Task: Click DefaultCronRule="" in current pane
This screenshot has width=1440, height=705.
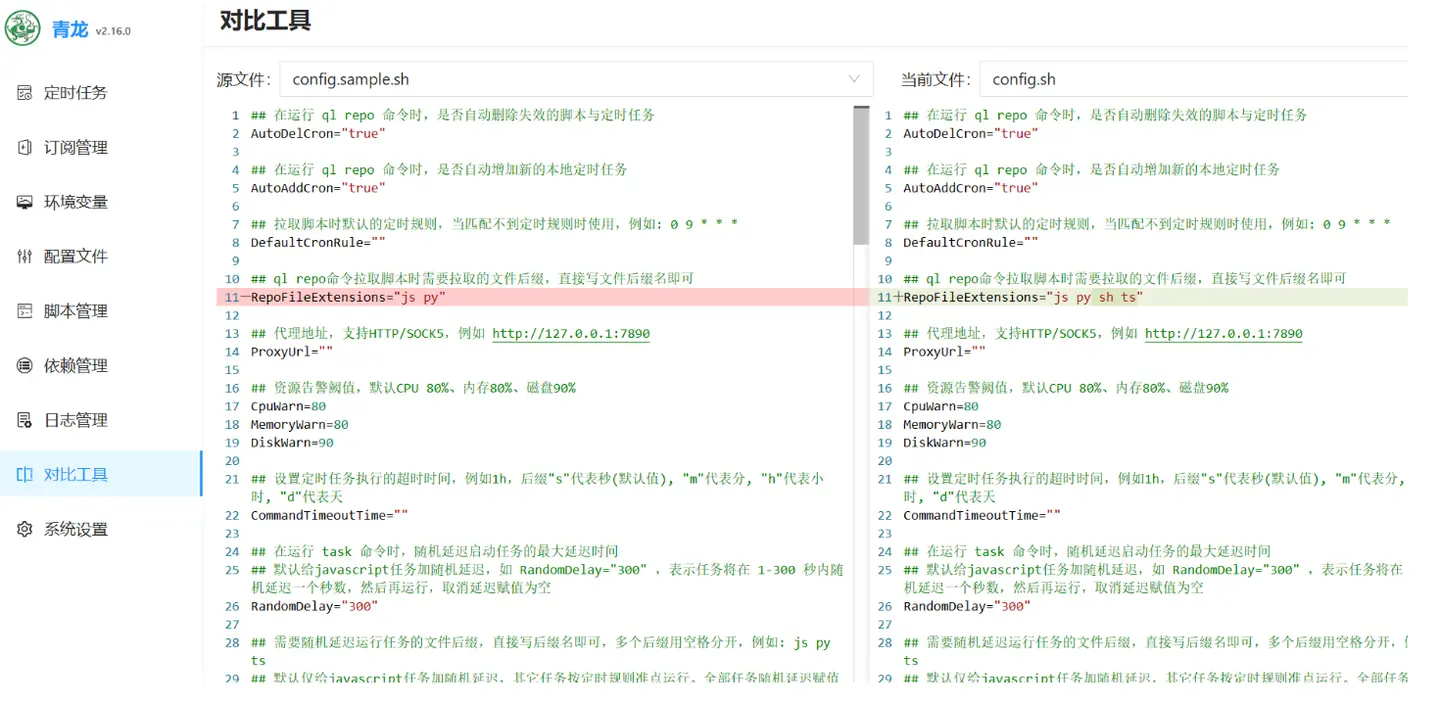Action: pos(970,243)
